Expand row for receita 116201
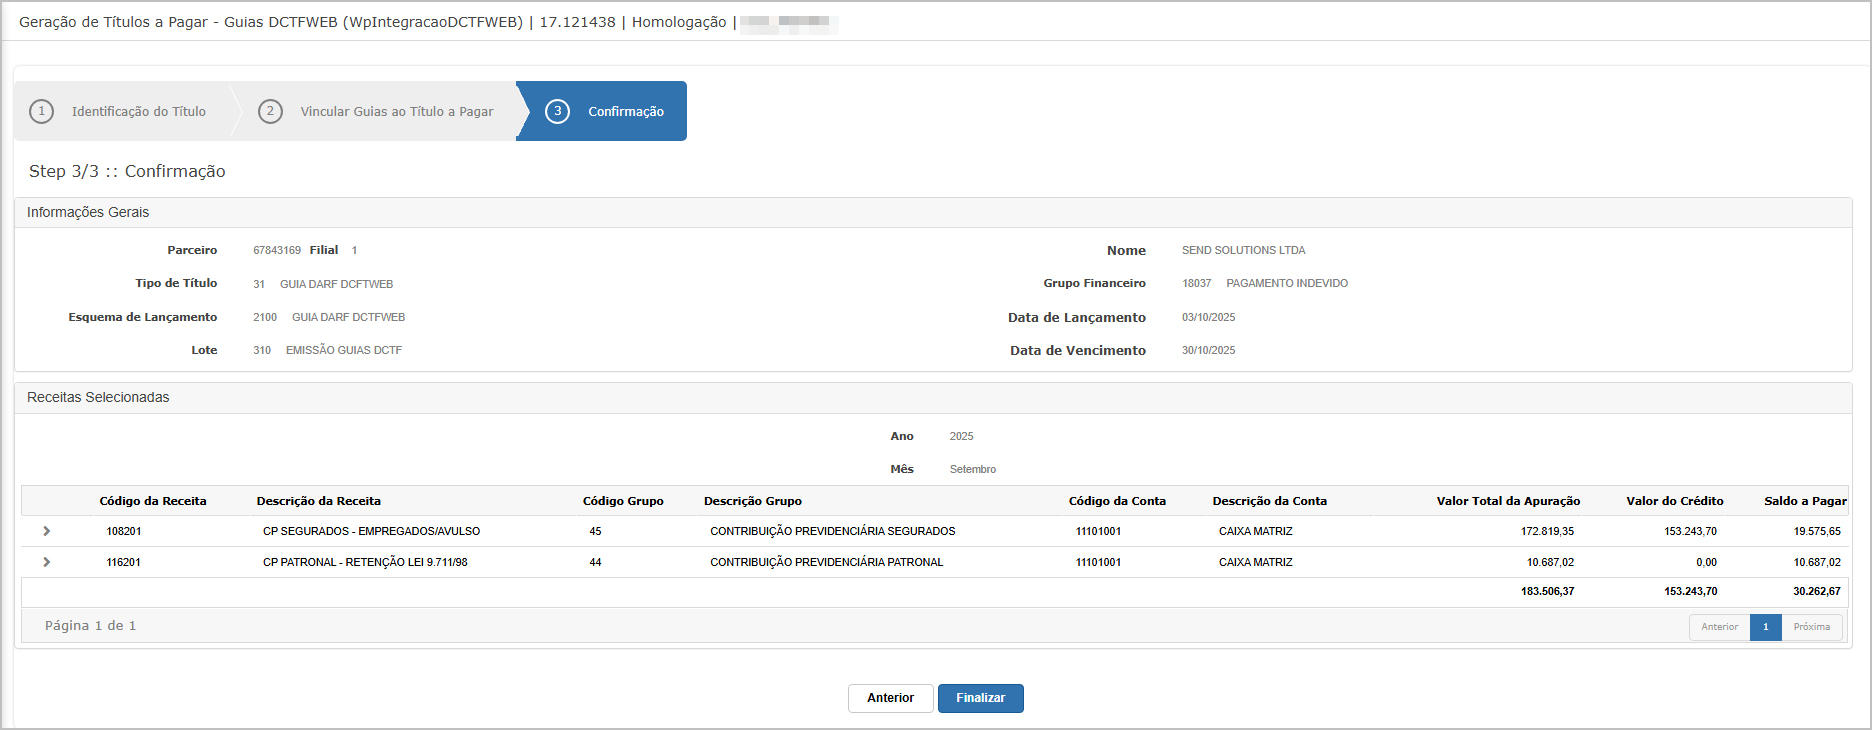Viewport: 1872px width, 730px height. point(47,562)
